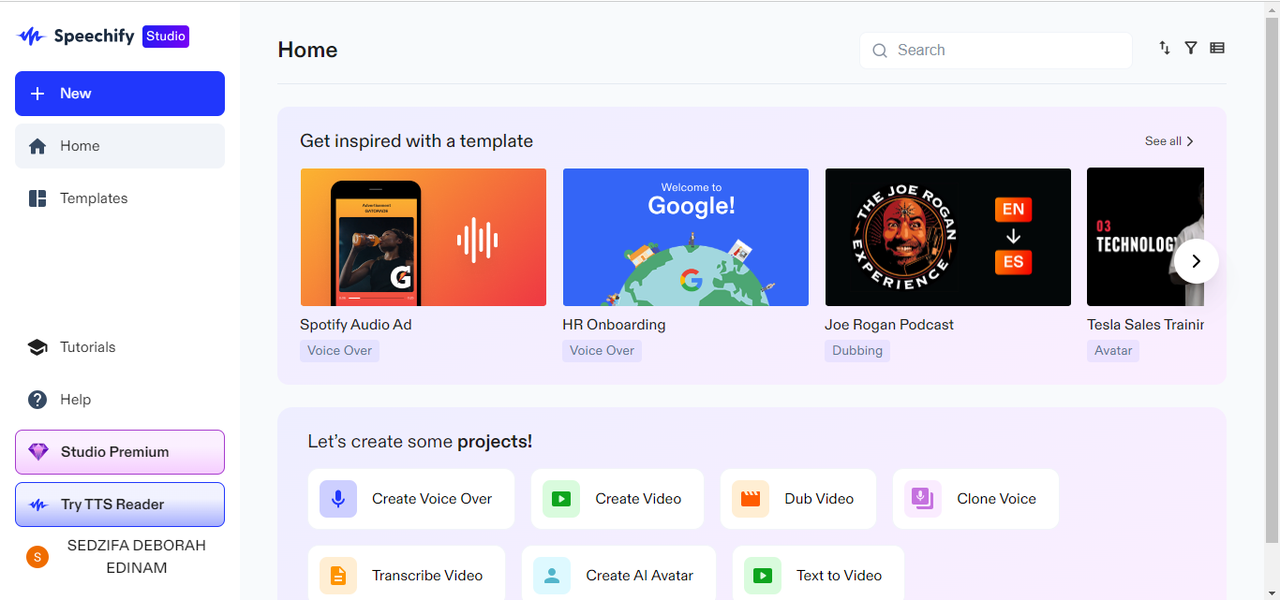Click the Avatar tag under Tesla template
Screen dimensions: 1280x600
(1113, 350)
